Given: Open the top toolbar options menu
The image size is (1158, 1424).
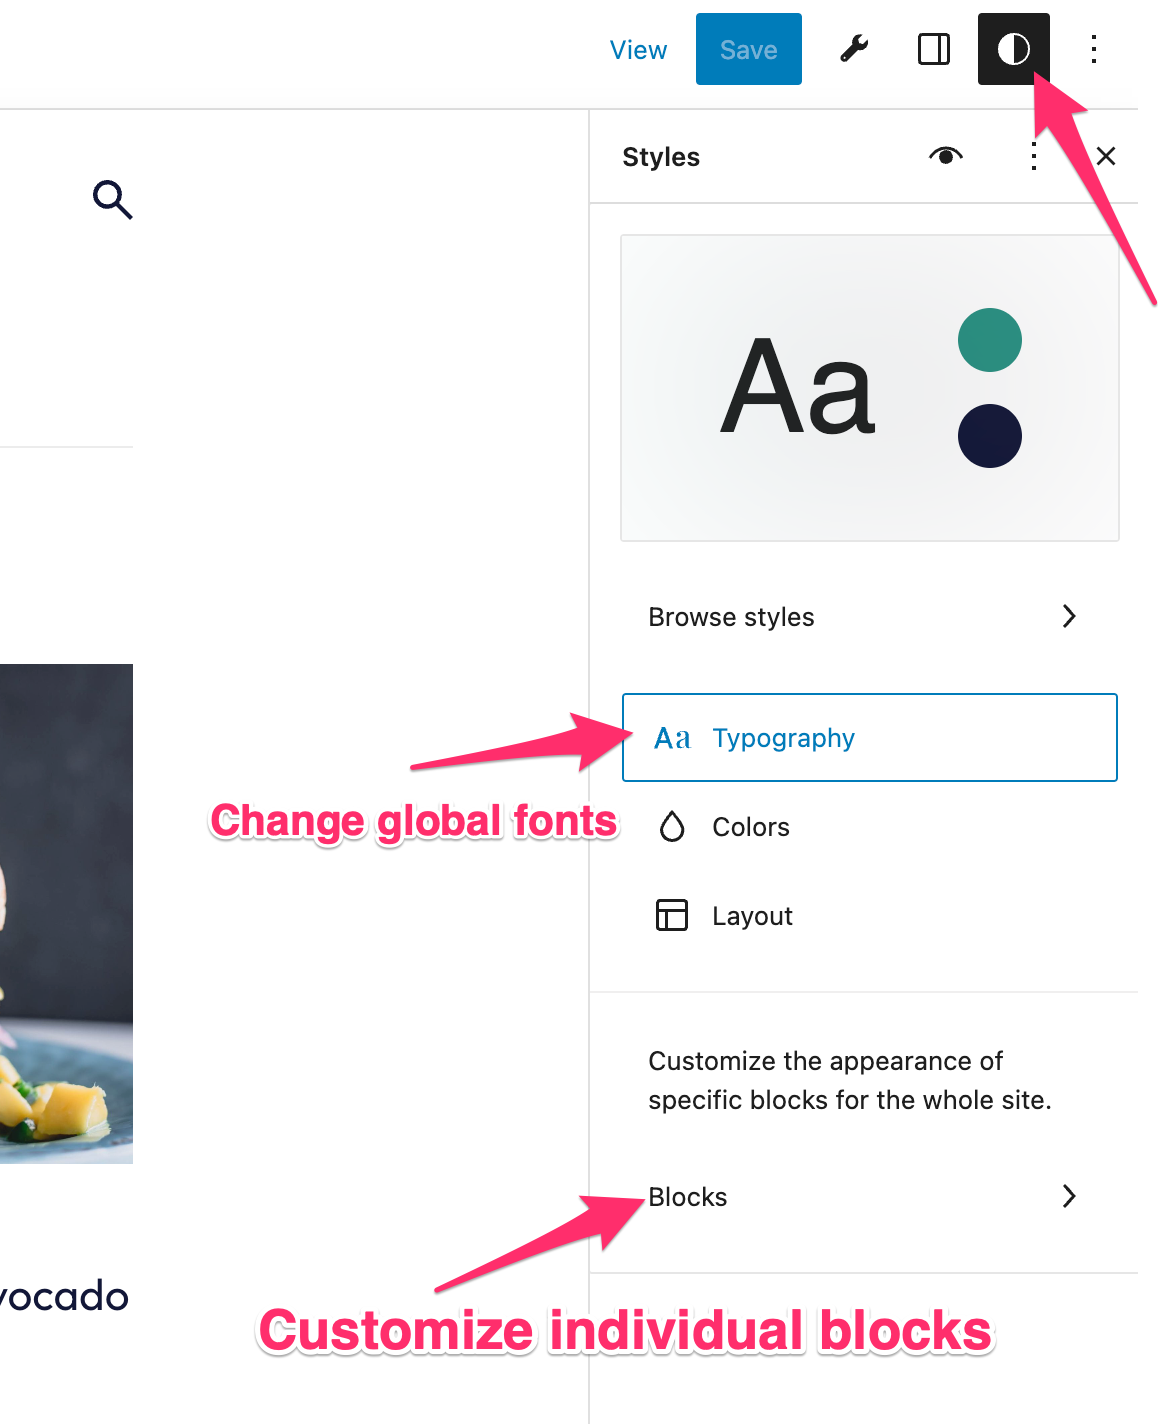Looking at the screenshot, I should tap(1094, 49).
